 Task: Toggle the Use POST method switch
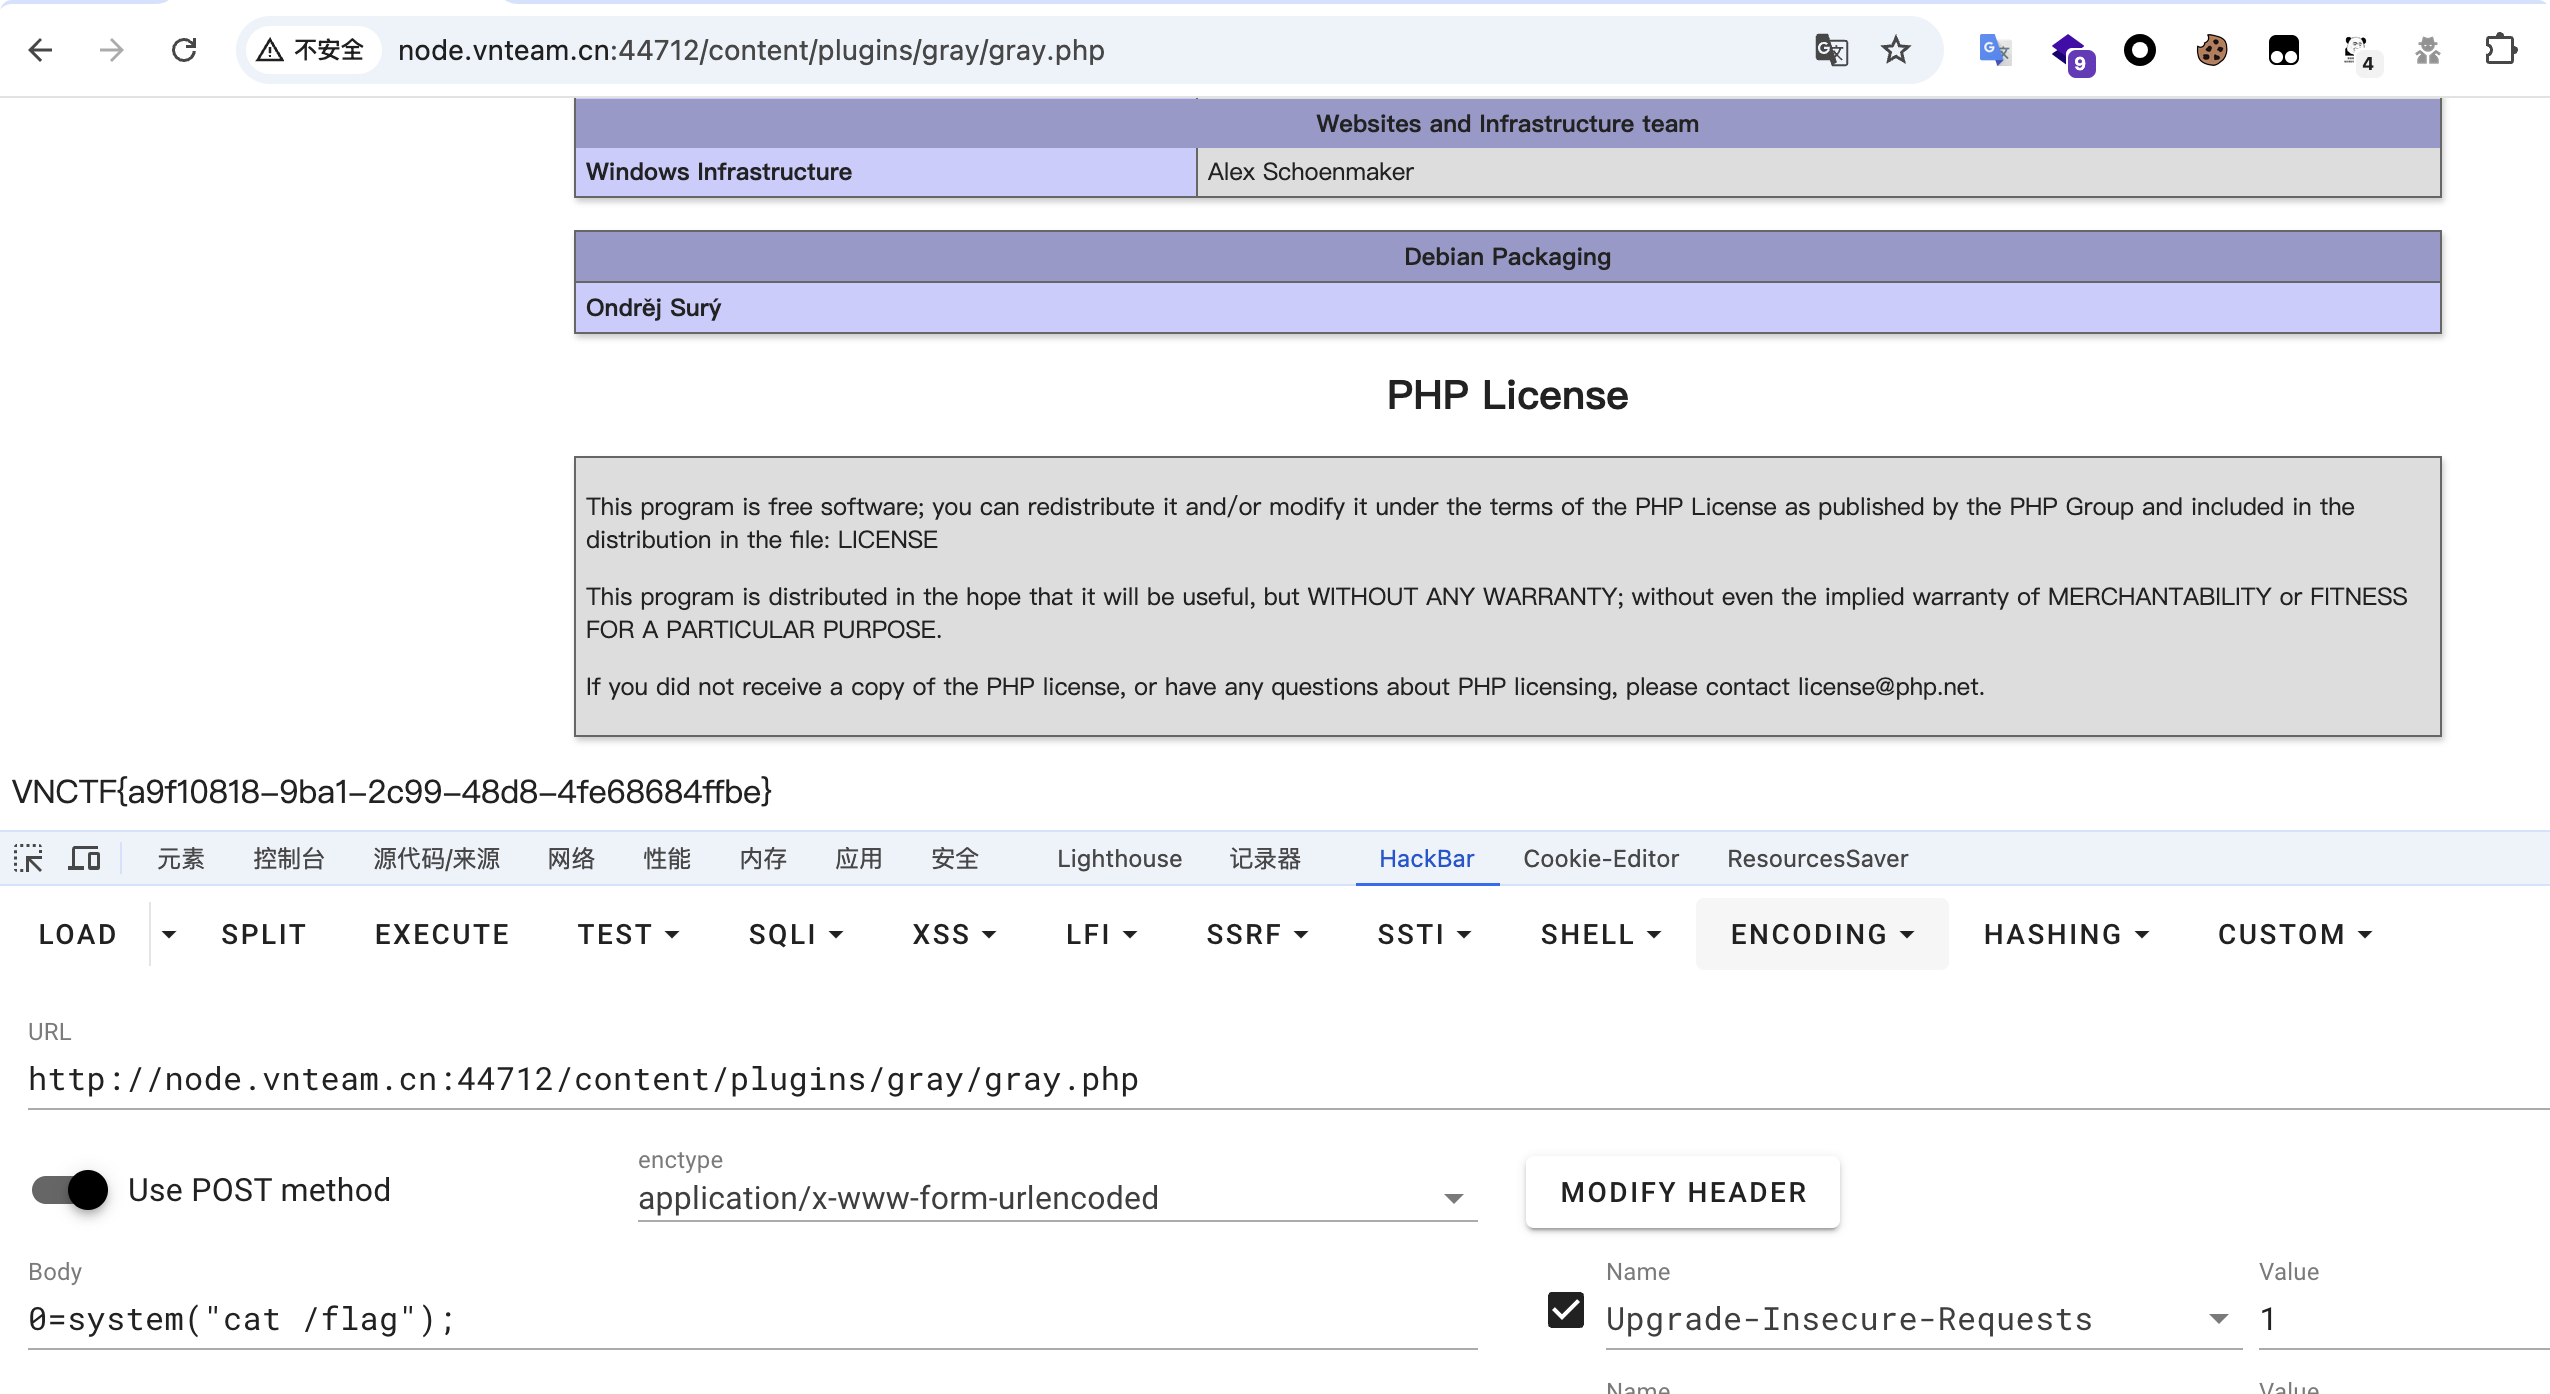[70, 1190]
